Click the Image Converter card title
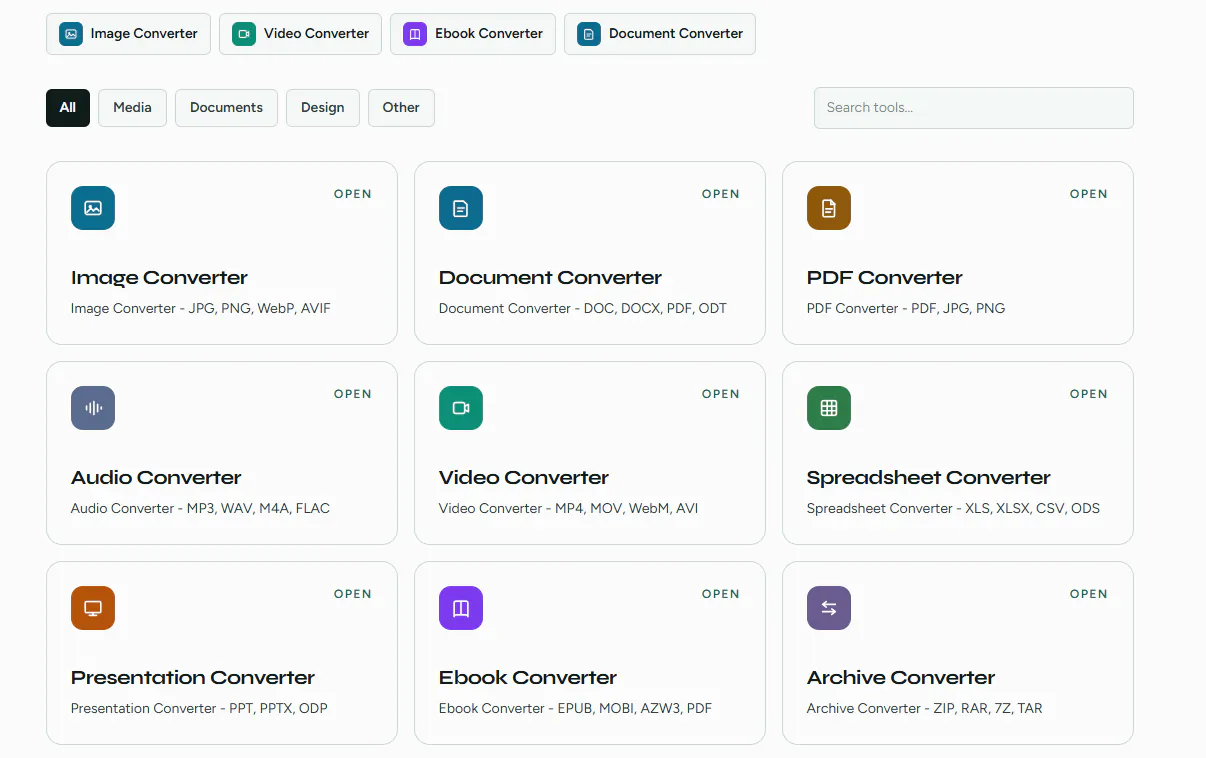This screenshot has height=758, width=1206. tap(159, 278)
